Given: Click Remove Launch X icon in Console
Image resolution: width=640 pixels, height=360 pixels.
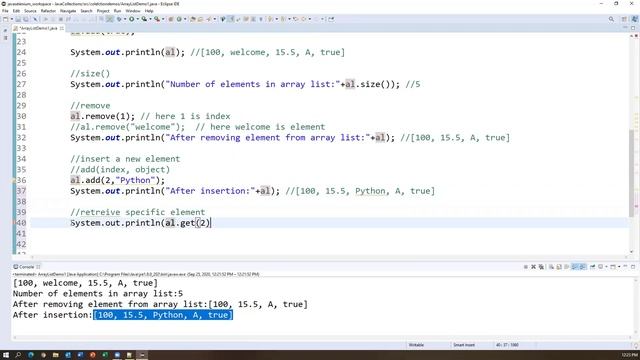Looking at the screenshot, I should (533, 267).
